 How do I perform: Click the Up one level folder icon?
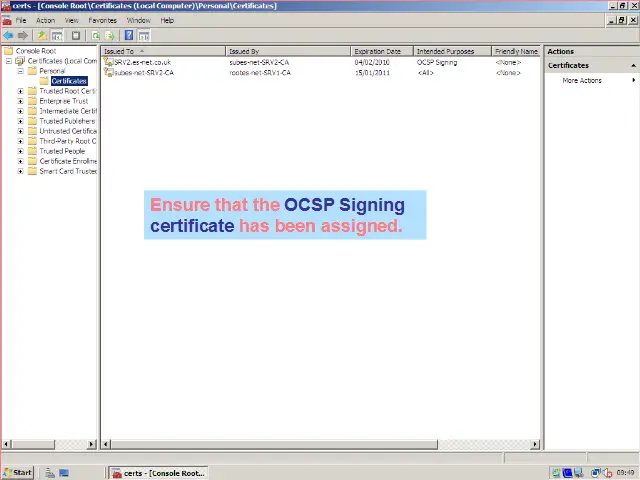point(42,36)
